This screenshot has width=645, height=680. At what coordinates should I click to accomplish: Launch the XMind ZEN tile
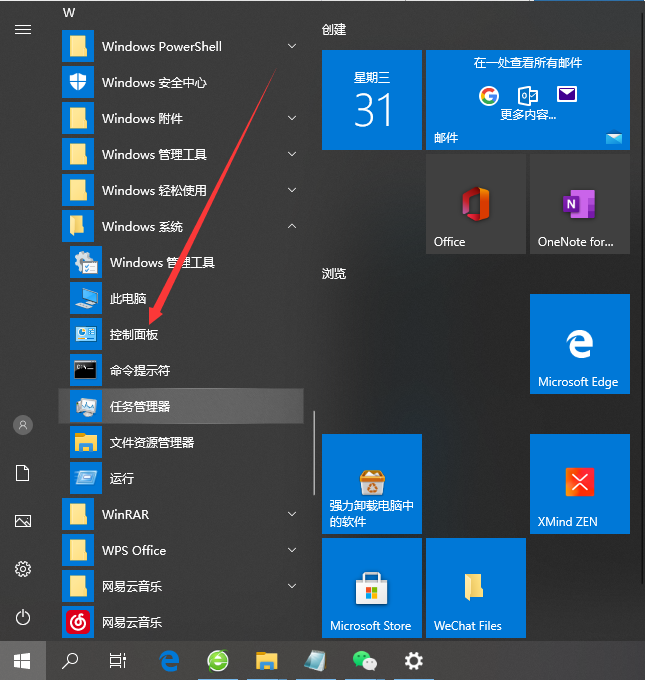tap(579, 484)
